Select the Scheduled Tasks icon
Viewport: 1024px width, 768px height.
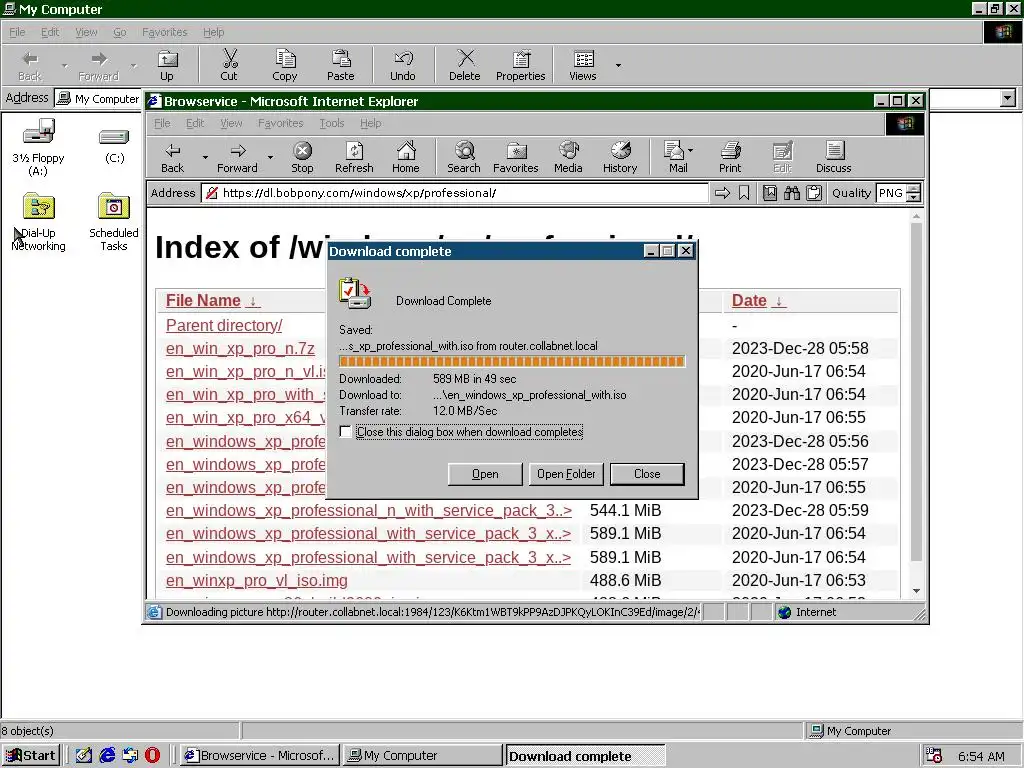pos(114,206)
